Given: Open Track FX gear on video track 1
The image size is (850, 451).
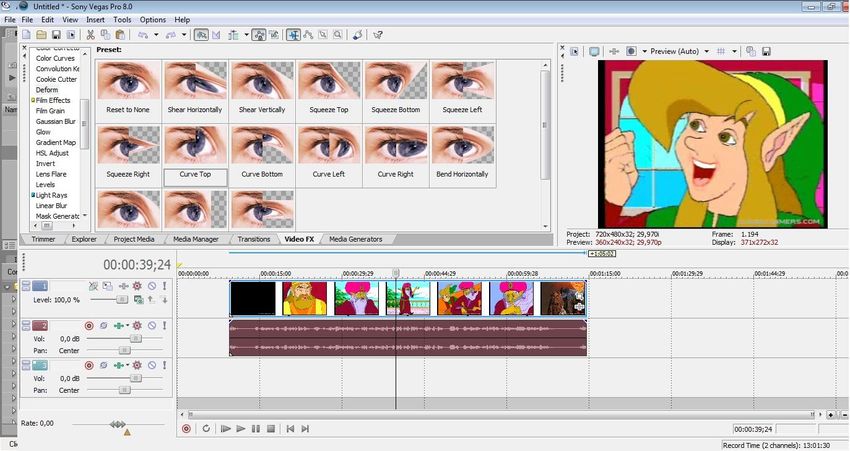Looking at the screenshot, I should [x=137, y=286].
